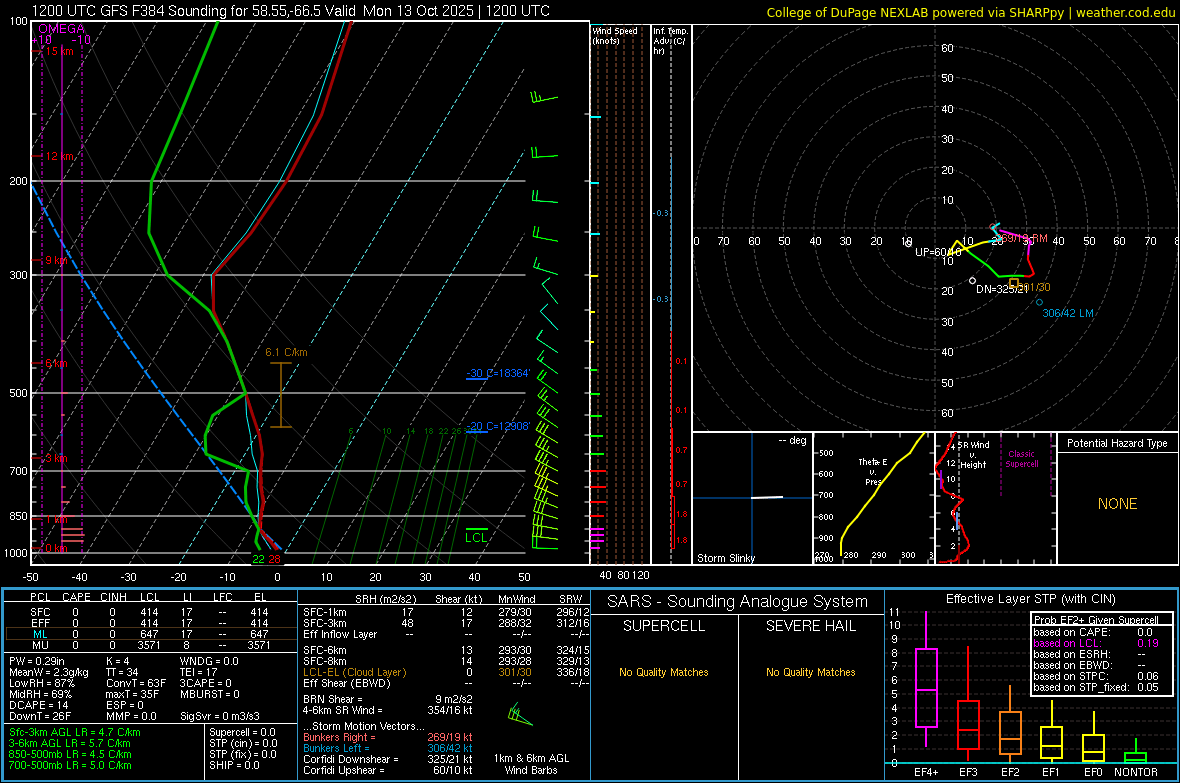Click the 6.1 C/km lapse rate label
The image size is (1180, 783).
(286, 352)
